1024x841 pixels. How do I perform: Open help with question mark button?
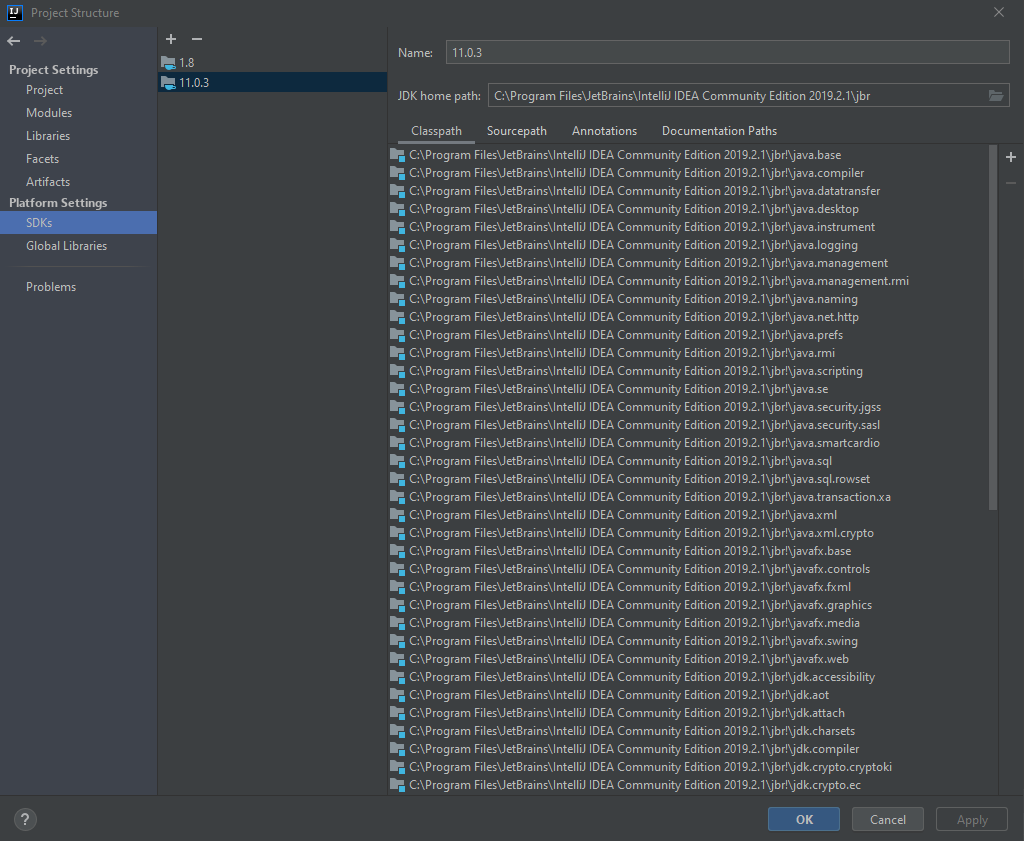pos(25,819)
